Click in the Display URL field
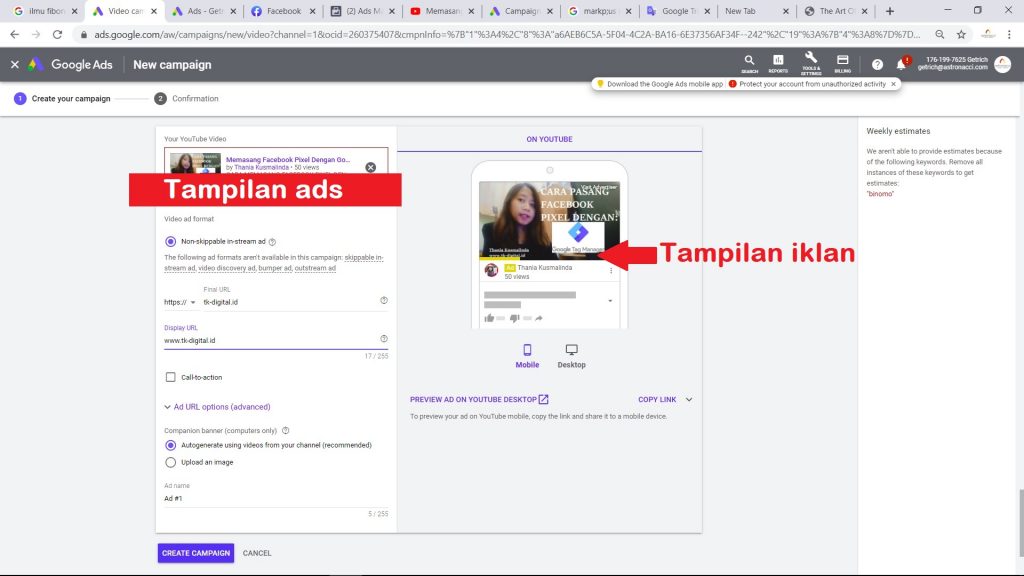Viewport: 1024px width, 576px height. click(270, 340)
